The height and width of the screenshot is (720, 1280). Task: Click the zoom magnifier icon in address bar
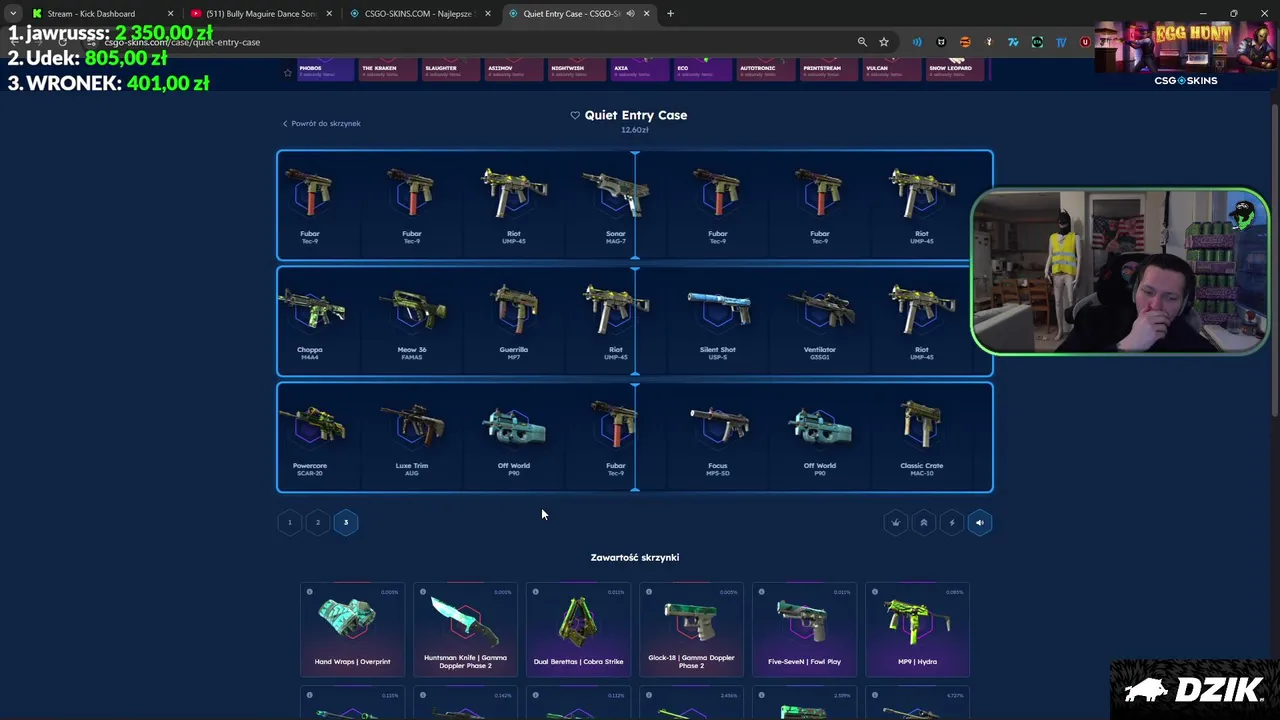coord(862,42)
